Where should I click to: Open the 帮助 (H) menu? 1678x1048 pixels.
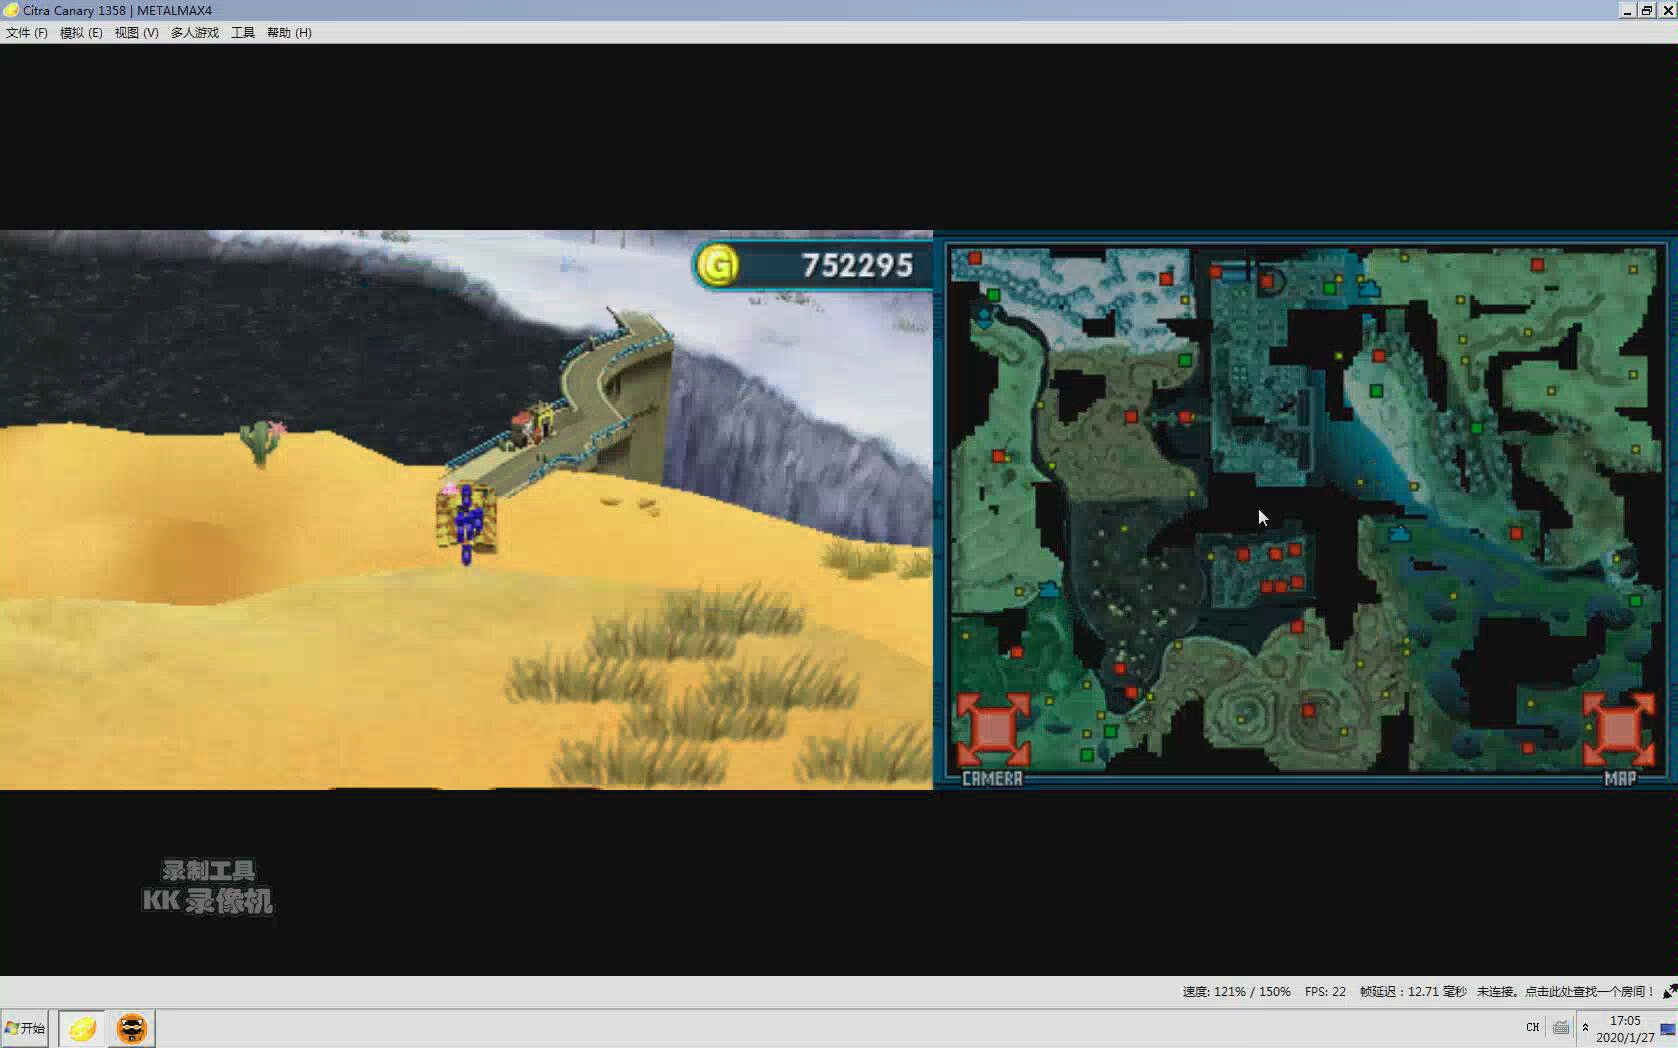point(289,33)
